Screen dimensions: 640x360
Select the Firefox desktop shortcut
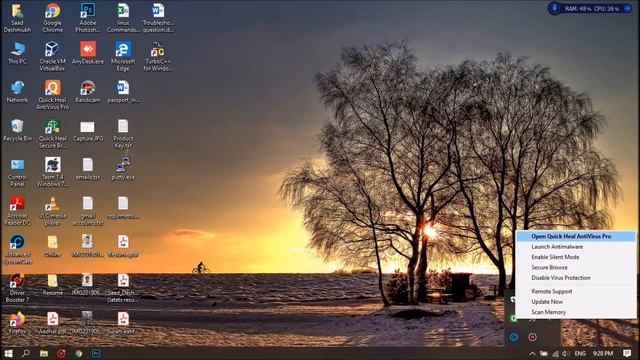tap(17, 323)
